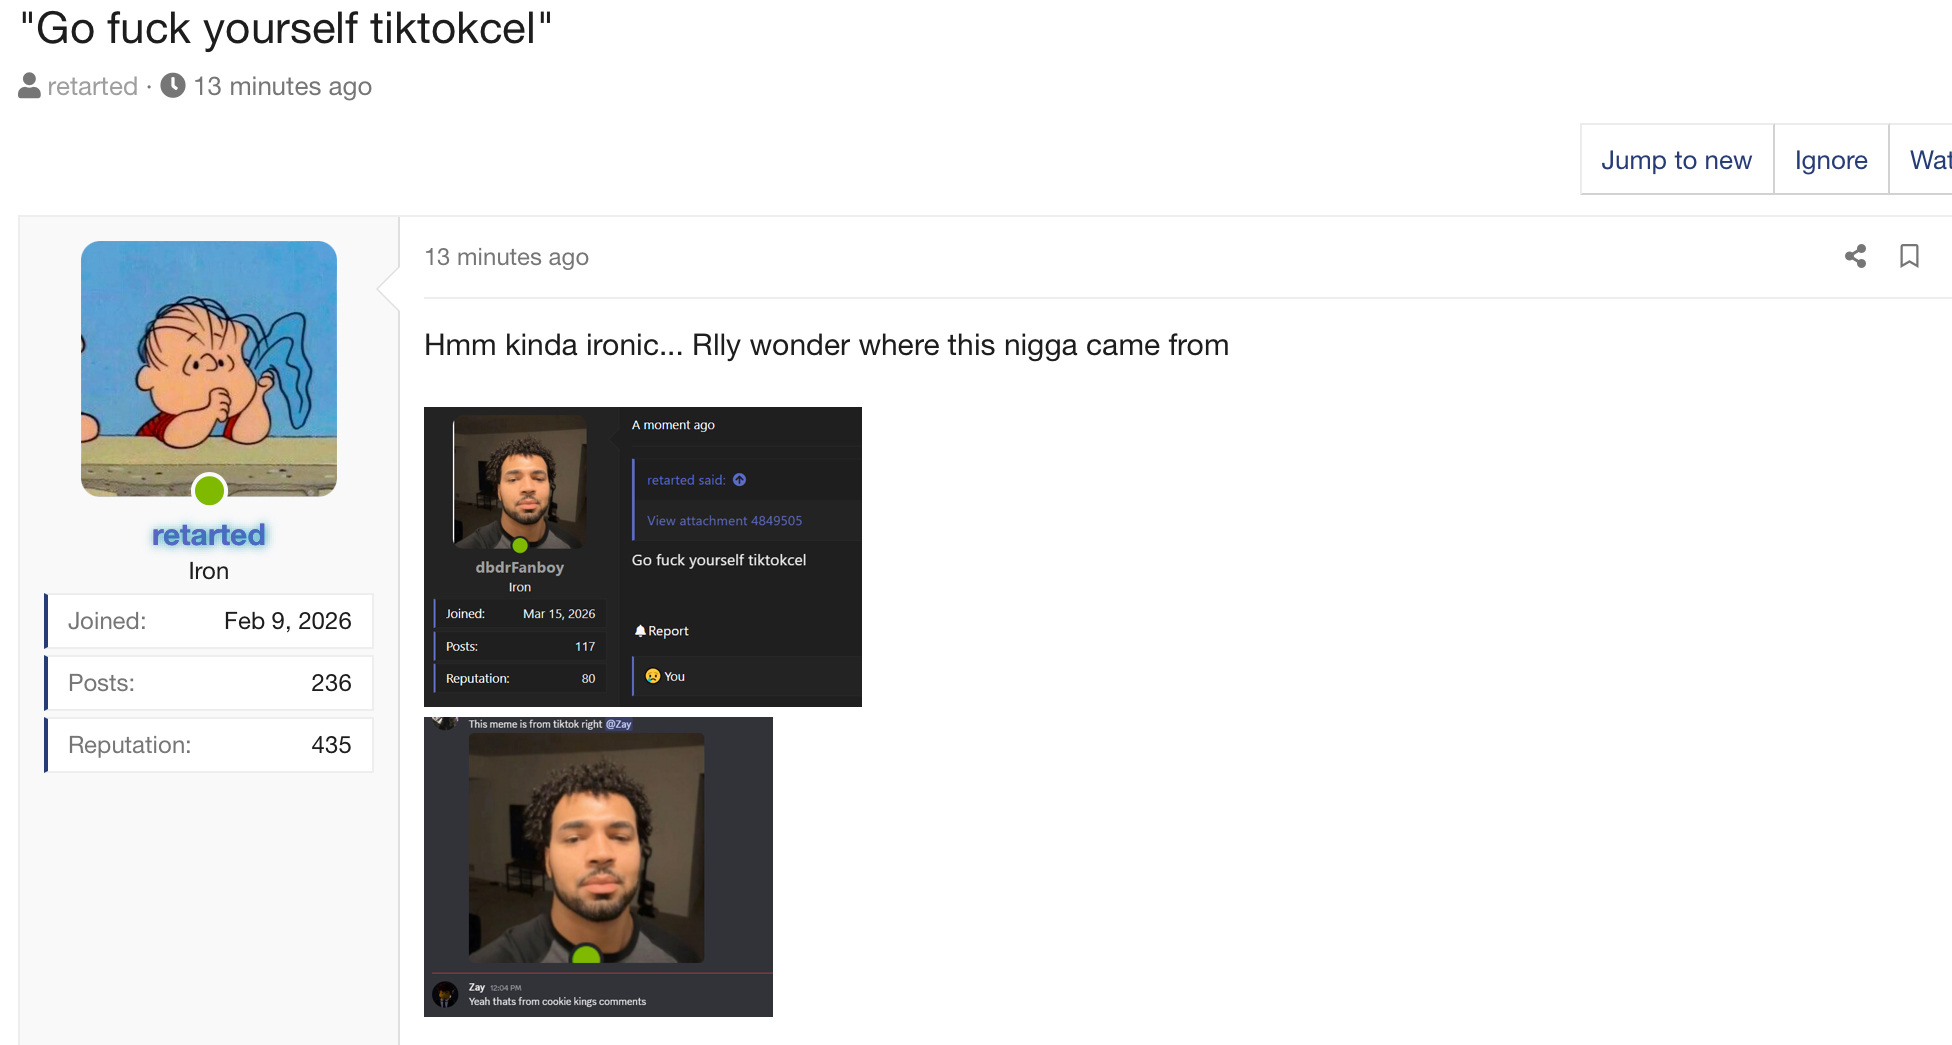This screenshot has height=1045, width=1952.
Task: Open the second attached chat screenshot
Action: 598,867
